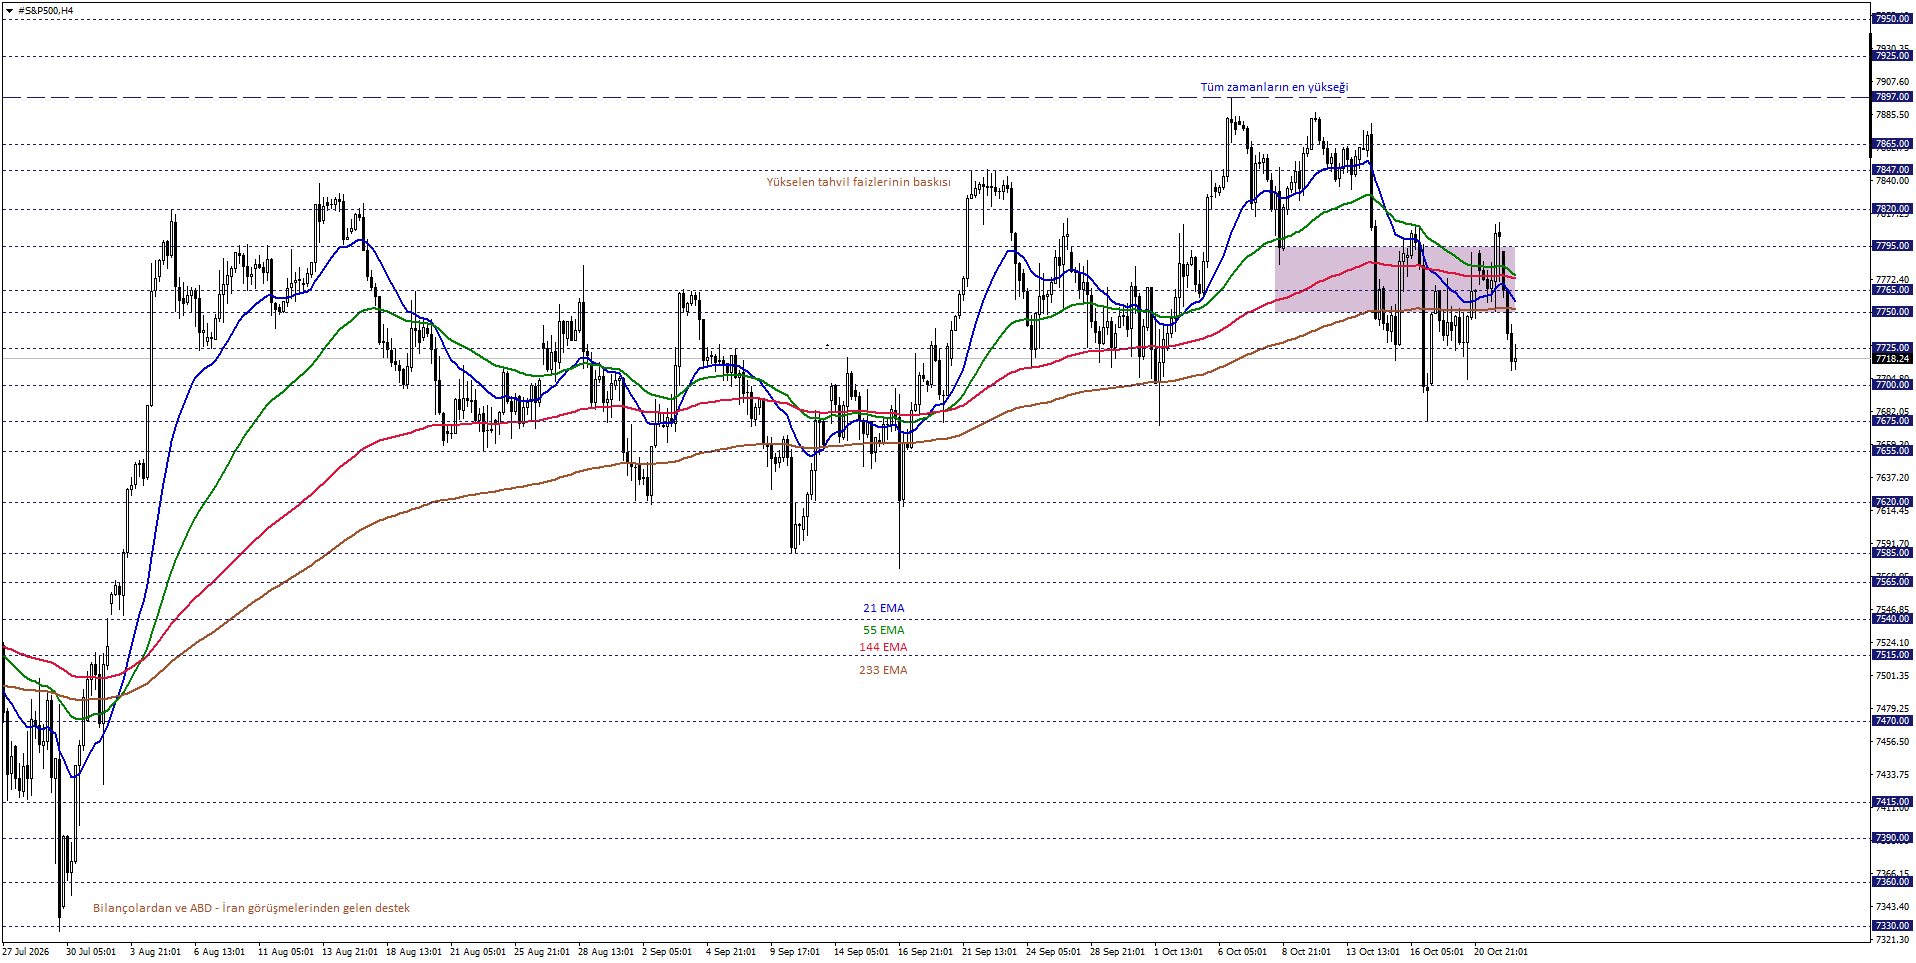
Task: Click the '11 Aug 05:01' time label
Action: 286,952
